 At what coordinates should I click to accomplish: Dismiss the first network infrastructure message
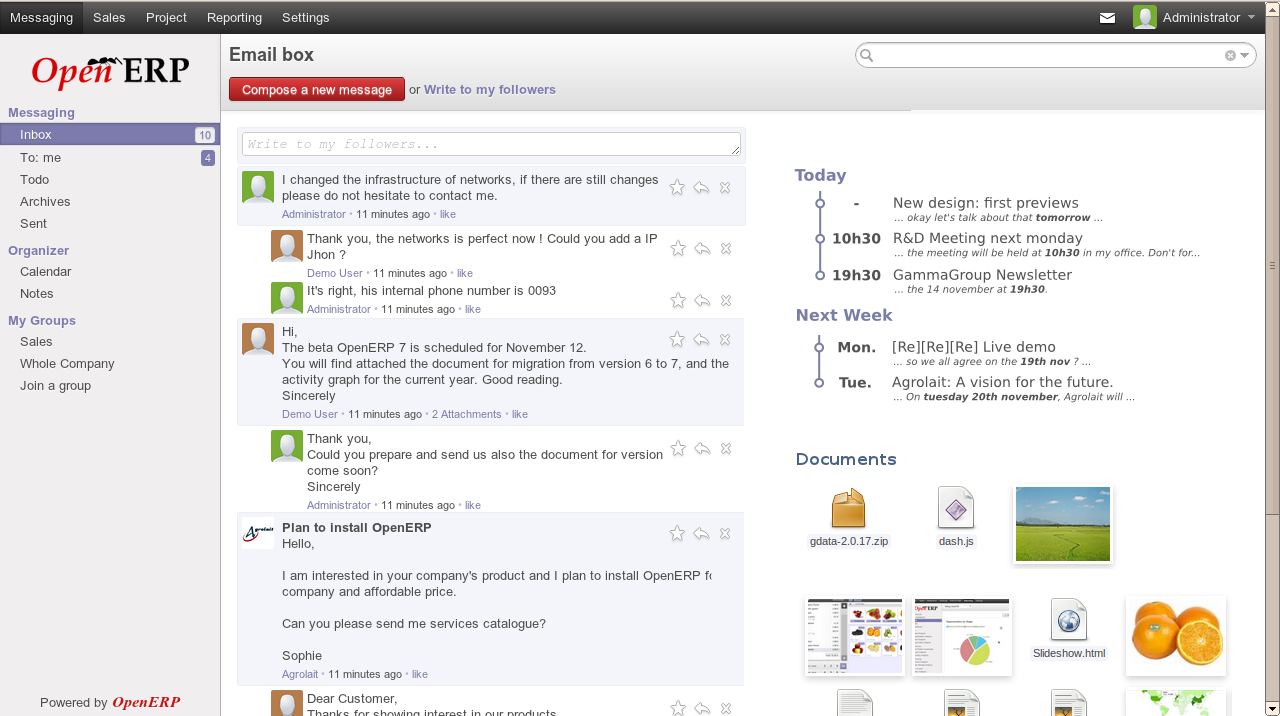click(x=726, y=187)
